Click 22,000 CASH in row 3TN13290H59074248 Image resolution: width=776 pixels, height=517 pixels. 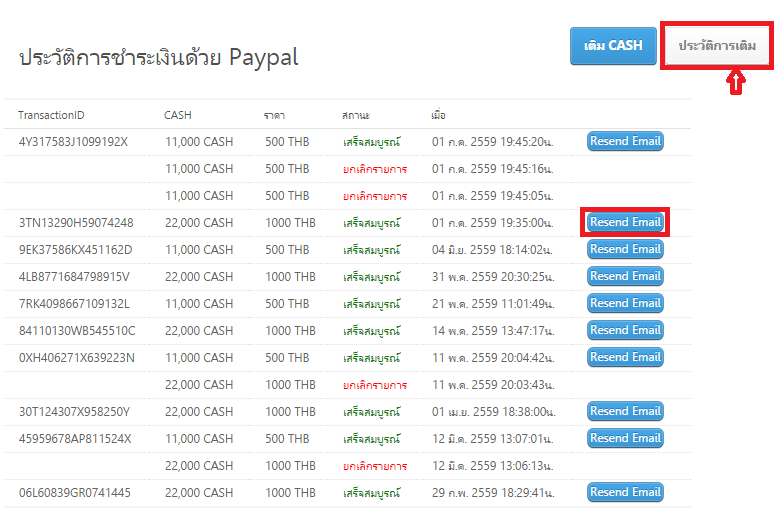point(199,223)
